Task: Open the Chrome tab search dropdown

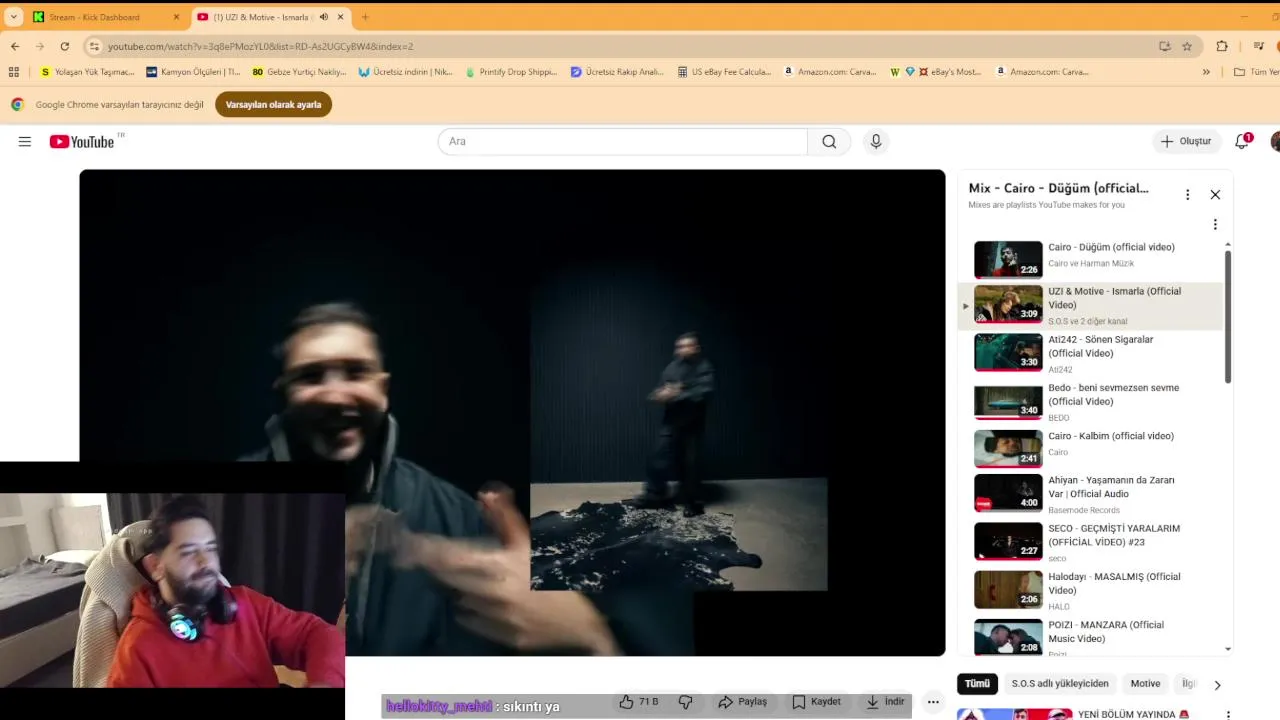Action: click(x=14, y=17)
